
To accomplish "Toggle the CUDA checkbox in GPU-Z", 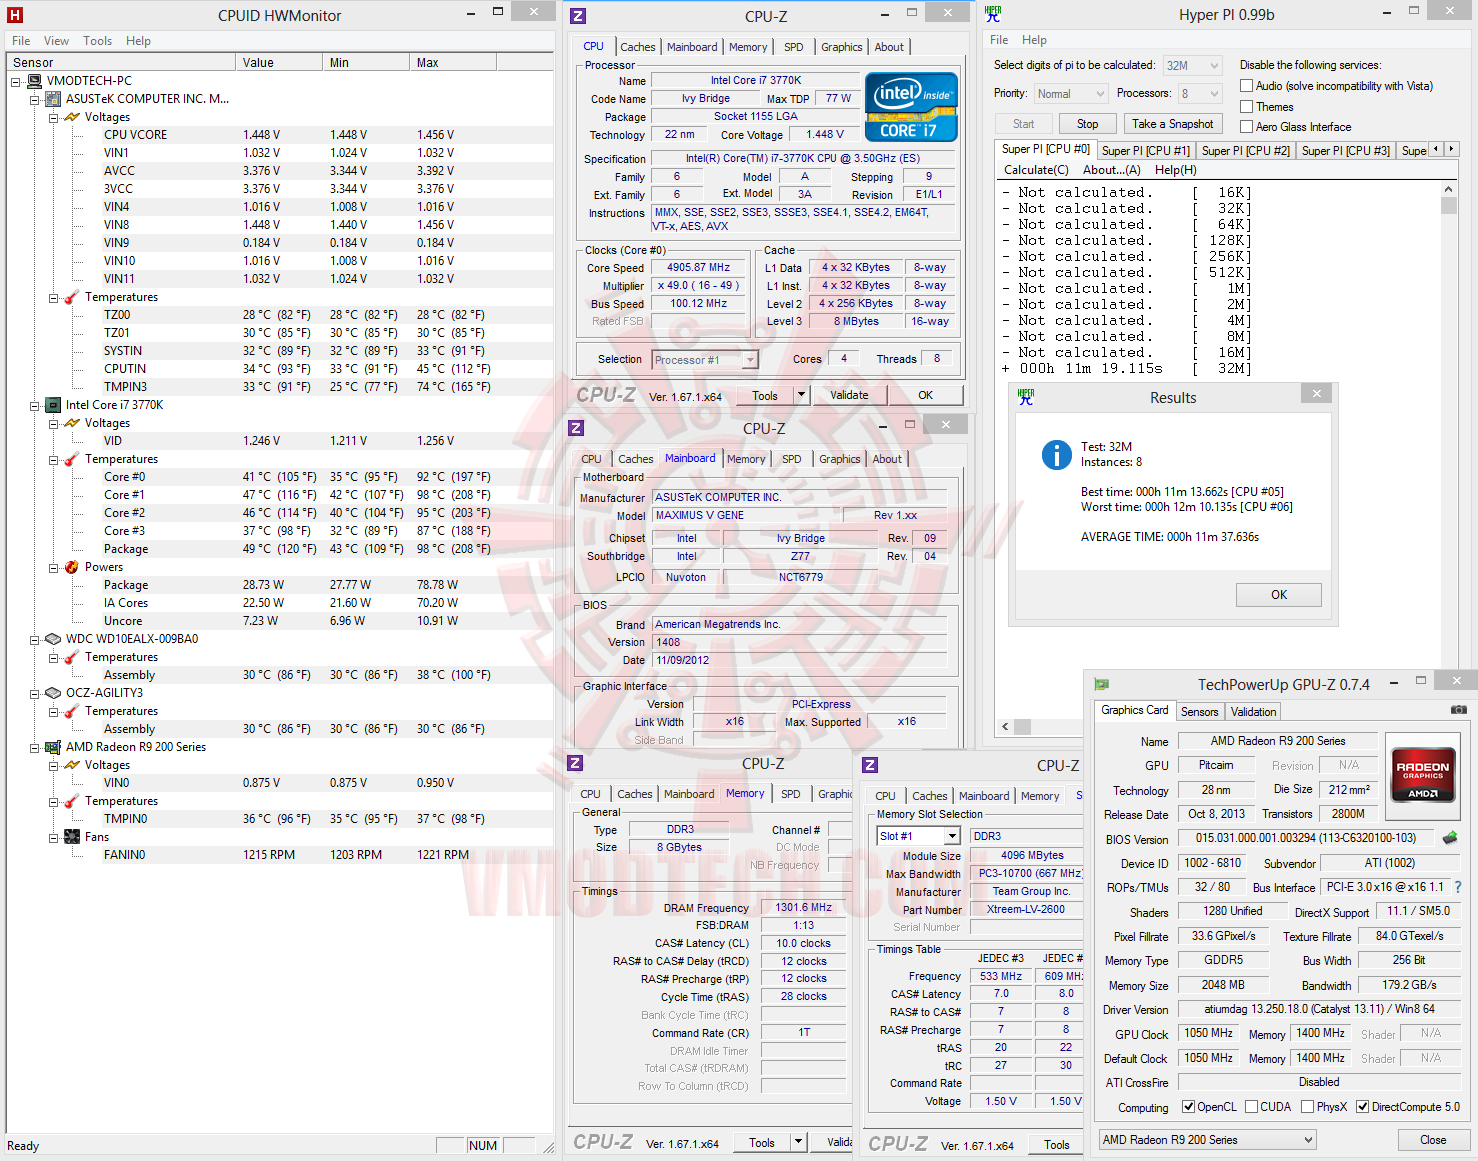I will 1251,1107.
